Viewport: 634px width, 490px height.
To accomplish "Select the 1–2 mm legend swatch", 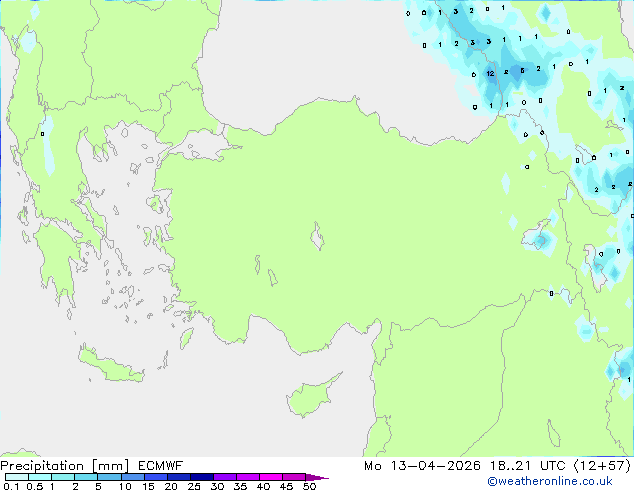I will (63, 477).
